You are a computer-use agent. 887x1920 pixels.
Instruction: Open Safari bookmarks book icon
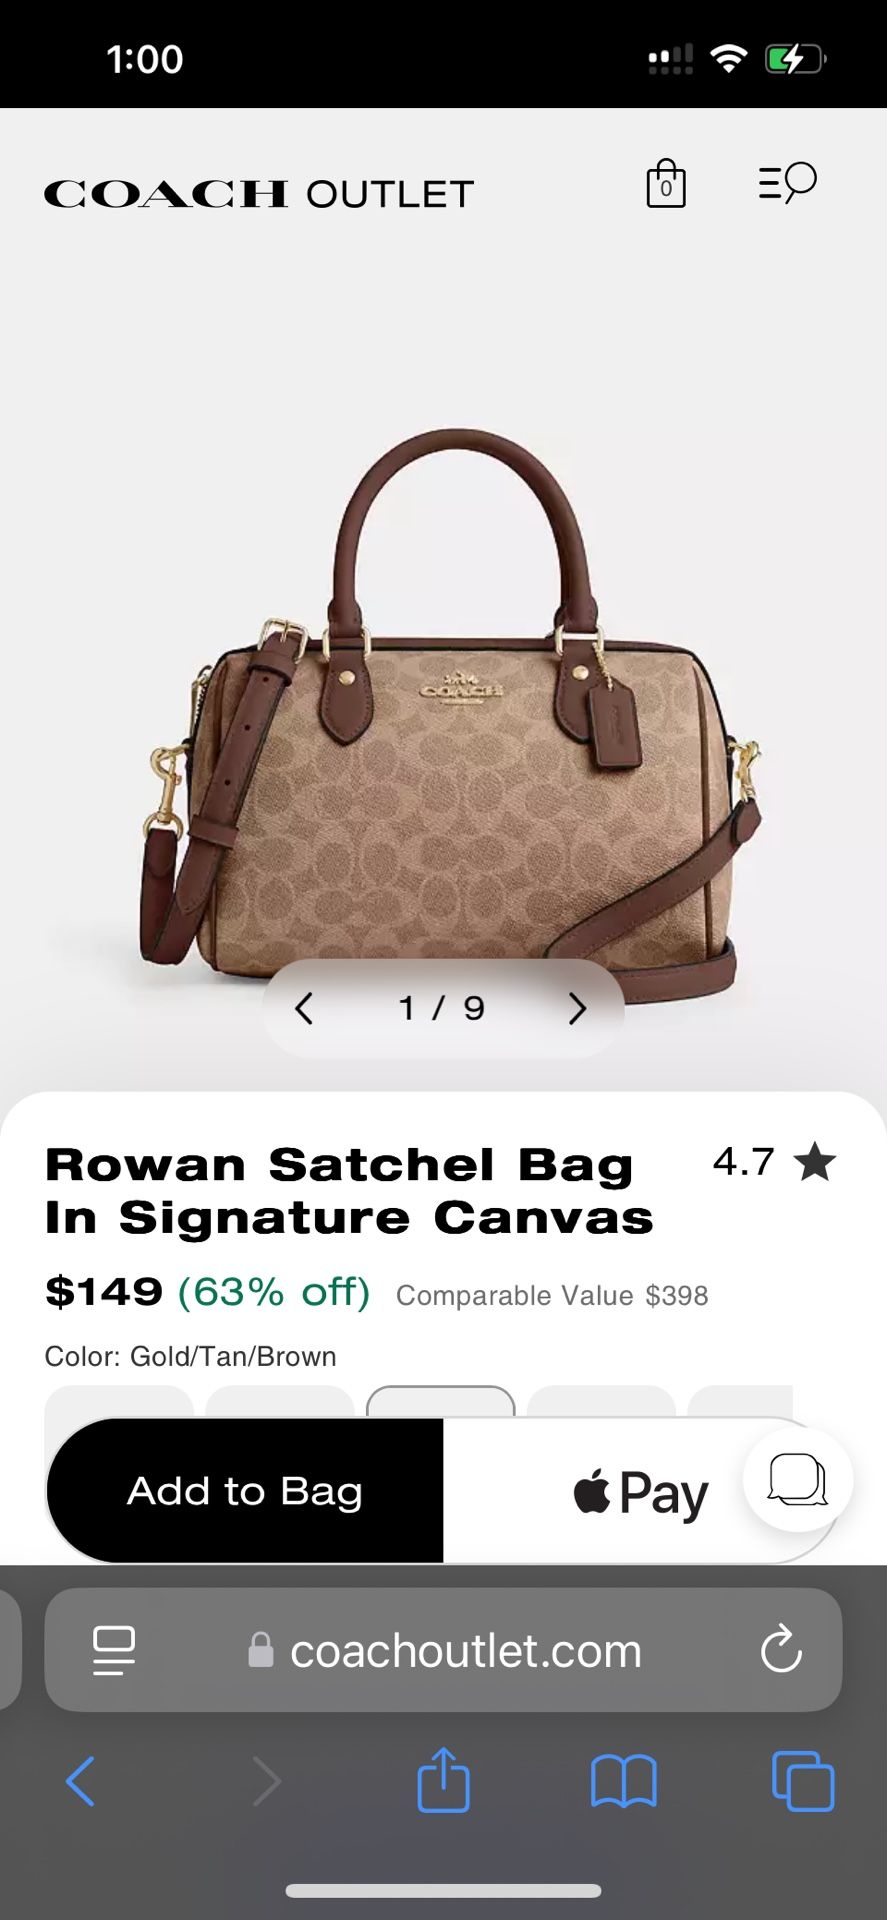pos(623,1782)
